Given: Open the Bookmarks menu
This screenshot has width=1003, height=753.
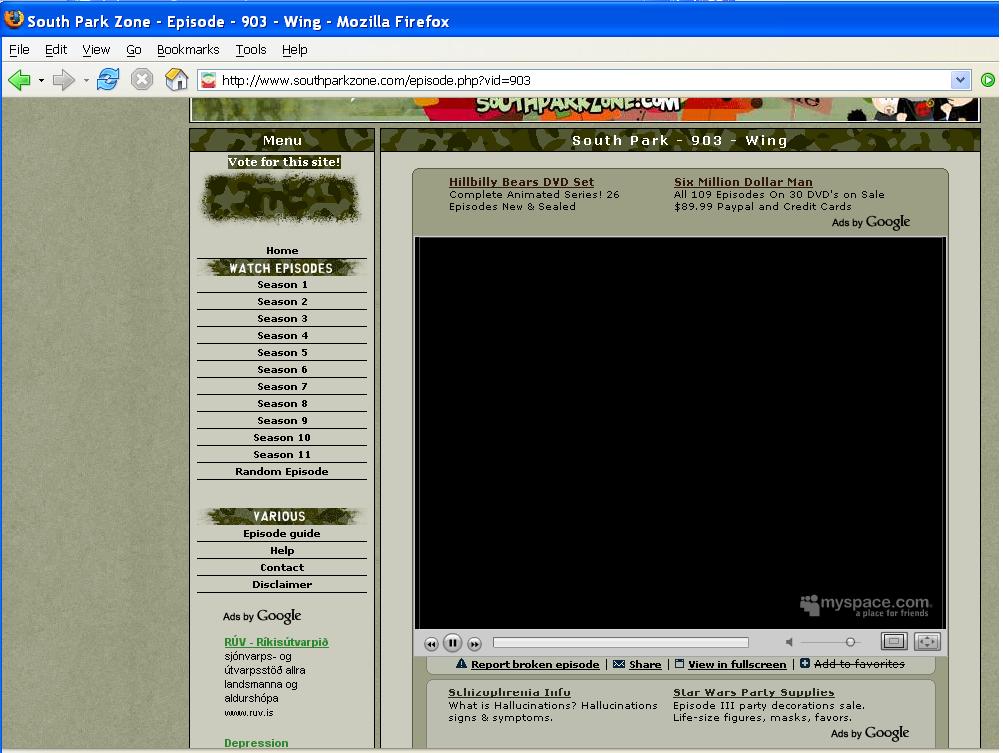Looking at the screenshot, I should [x=187, y=49].
